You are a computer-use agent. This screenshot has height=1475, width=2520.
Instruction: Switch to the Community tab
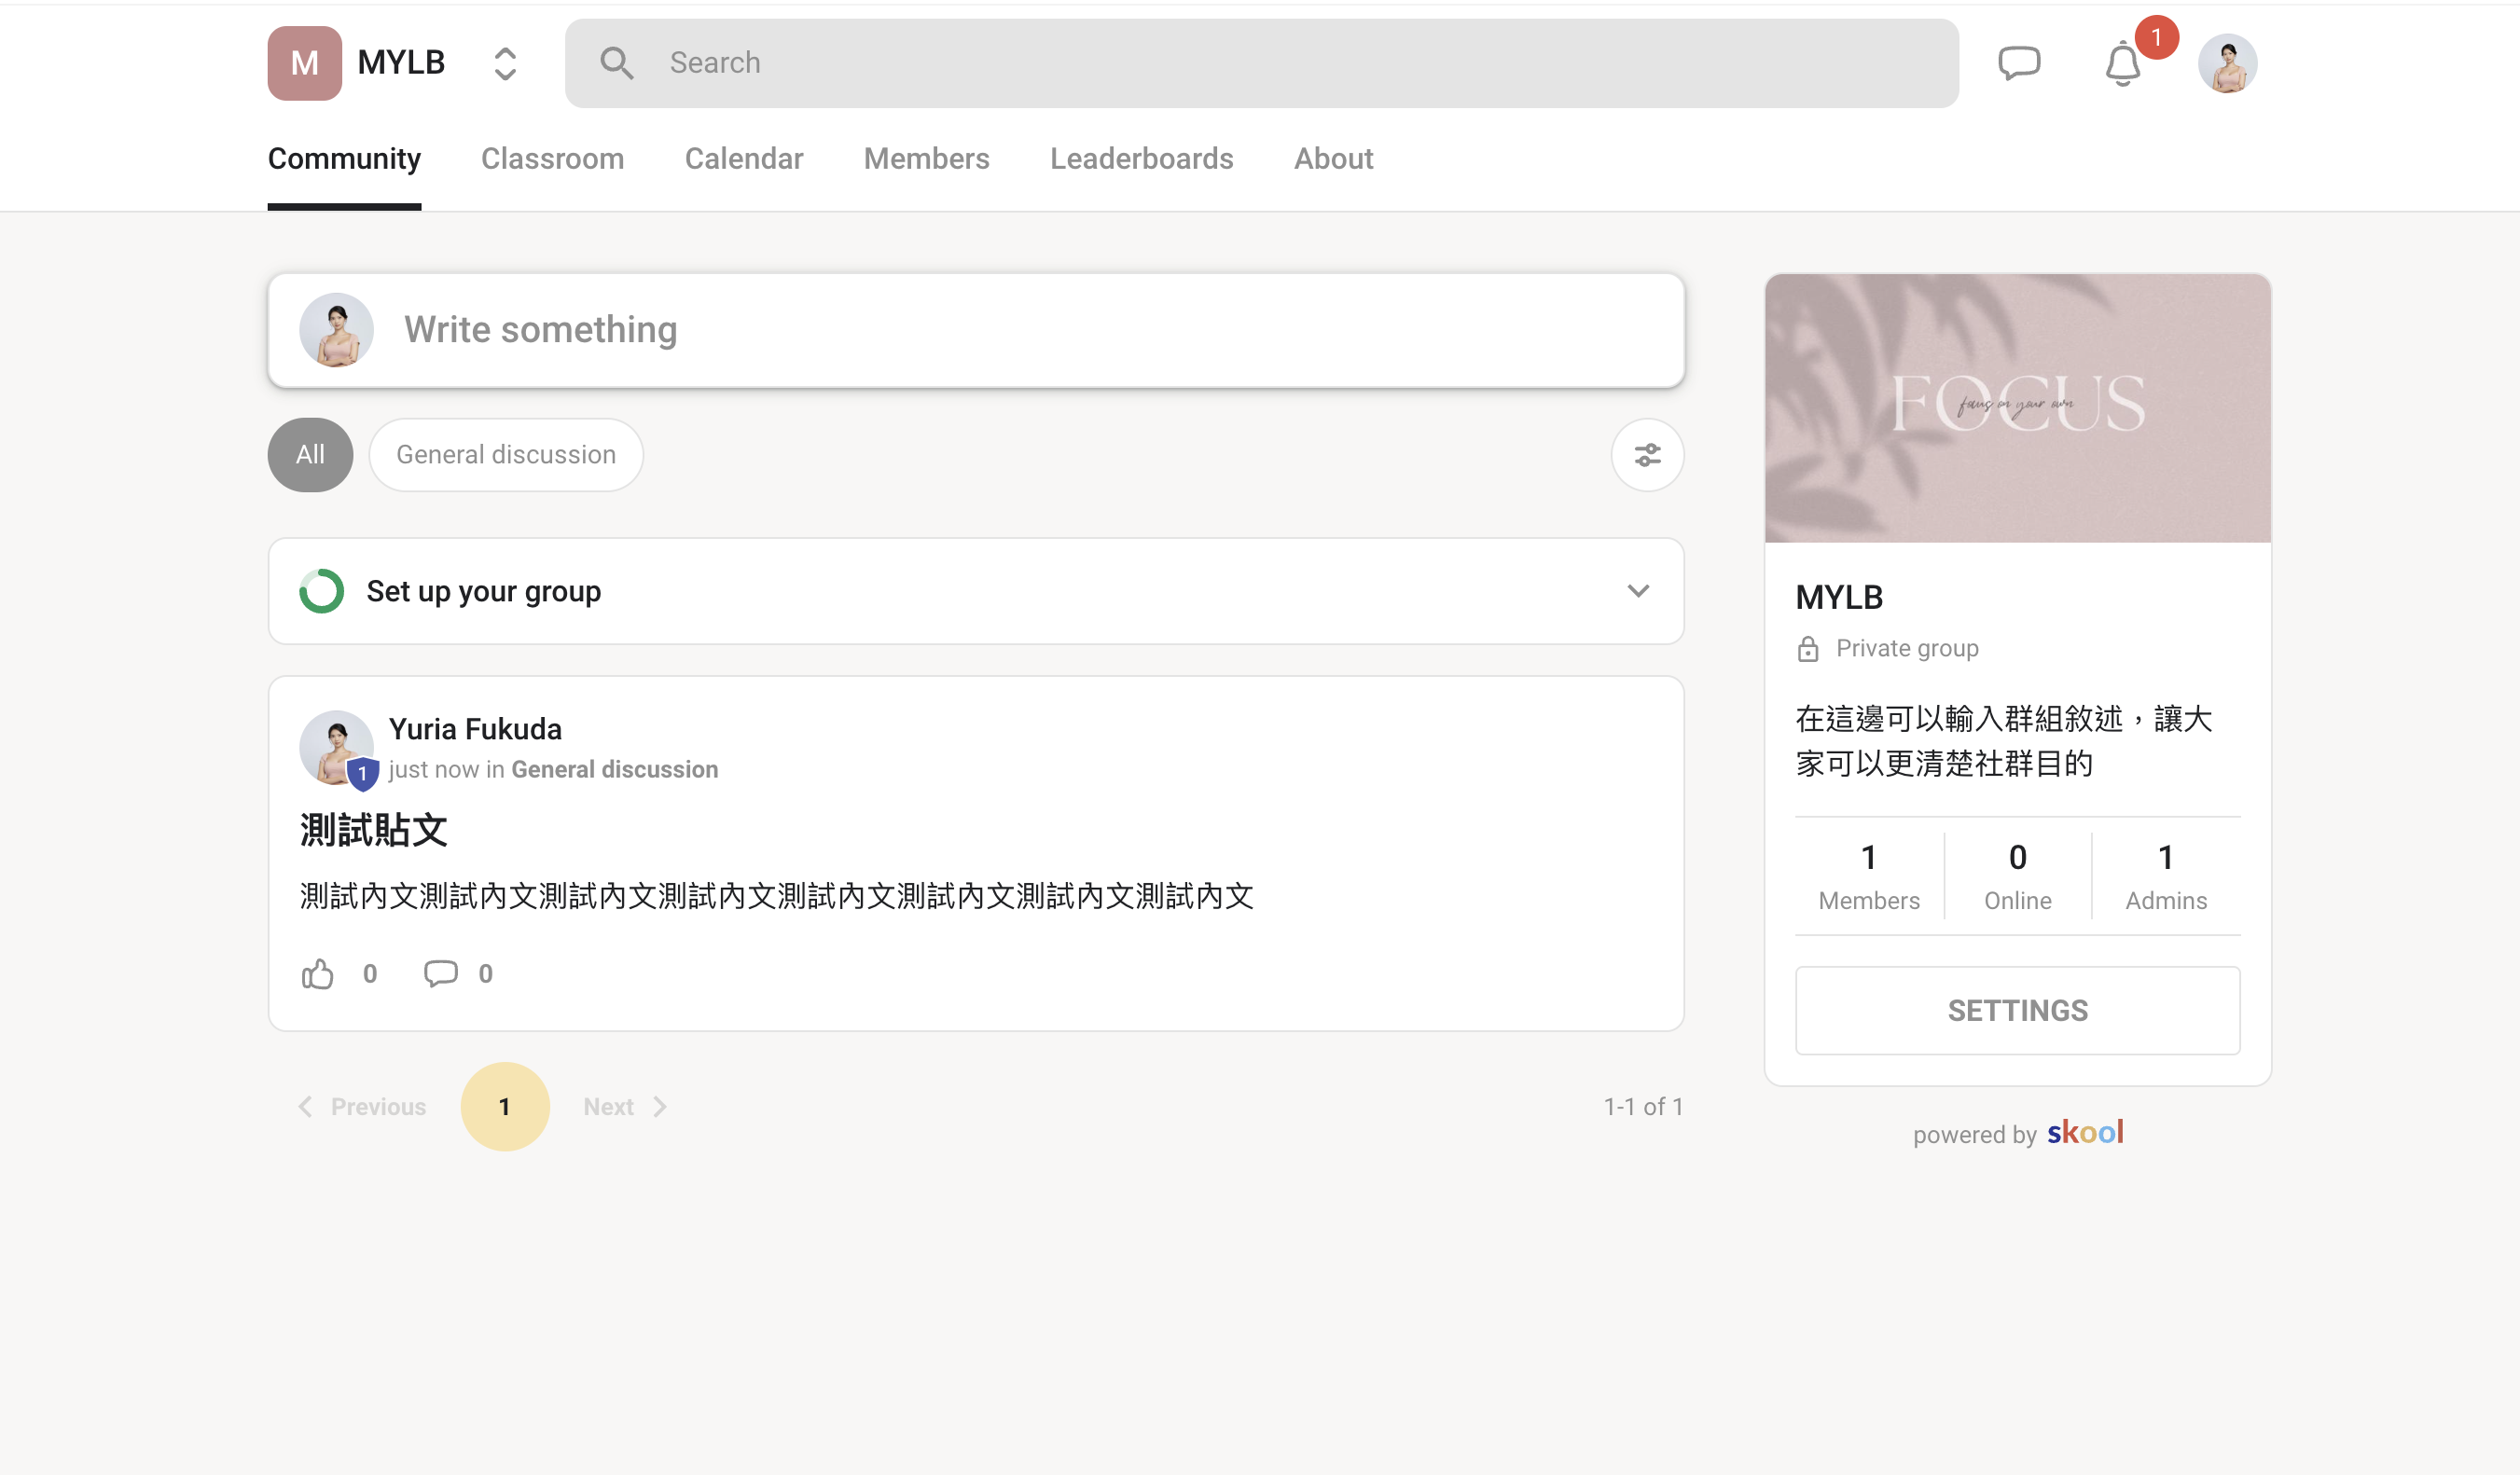pos(344,159)
